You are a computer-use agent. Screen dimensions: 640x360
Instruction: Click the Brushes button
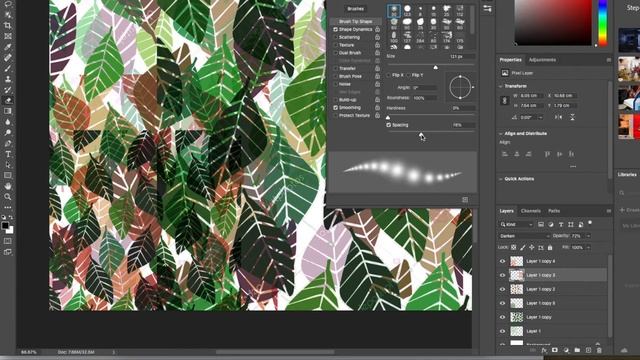point(356,9)
